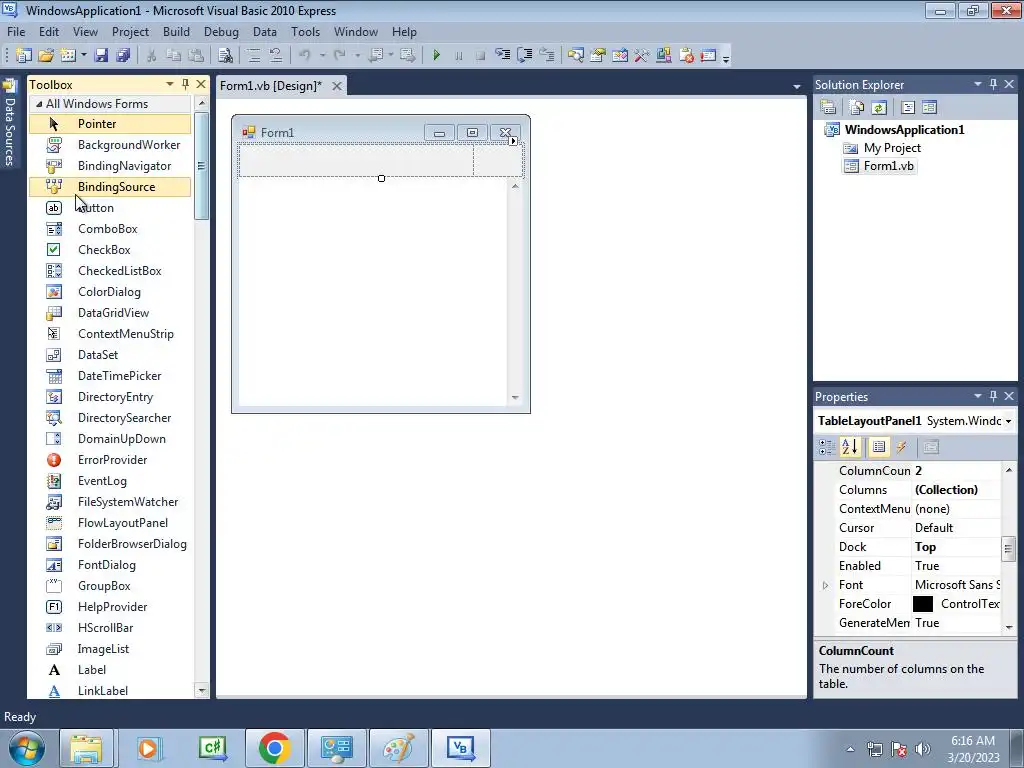
Task: Click the Windows Start button
Action: [26, 748]
